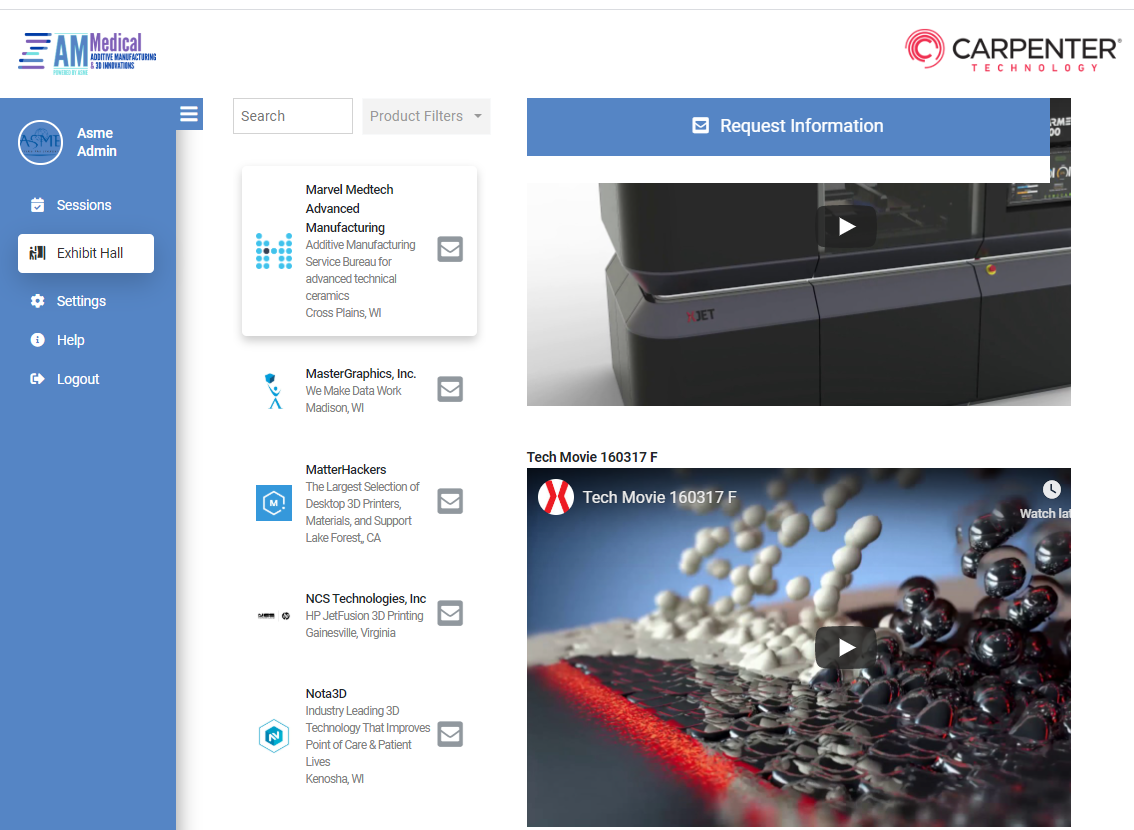This screenshot has width=1134, height=830.
Task: Click the exhibitor Search field
Action: (x=293, y=116)
